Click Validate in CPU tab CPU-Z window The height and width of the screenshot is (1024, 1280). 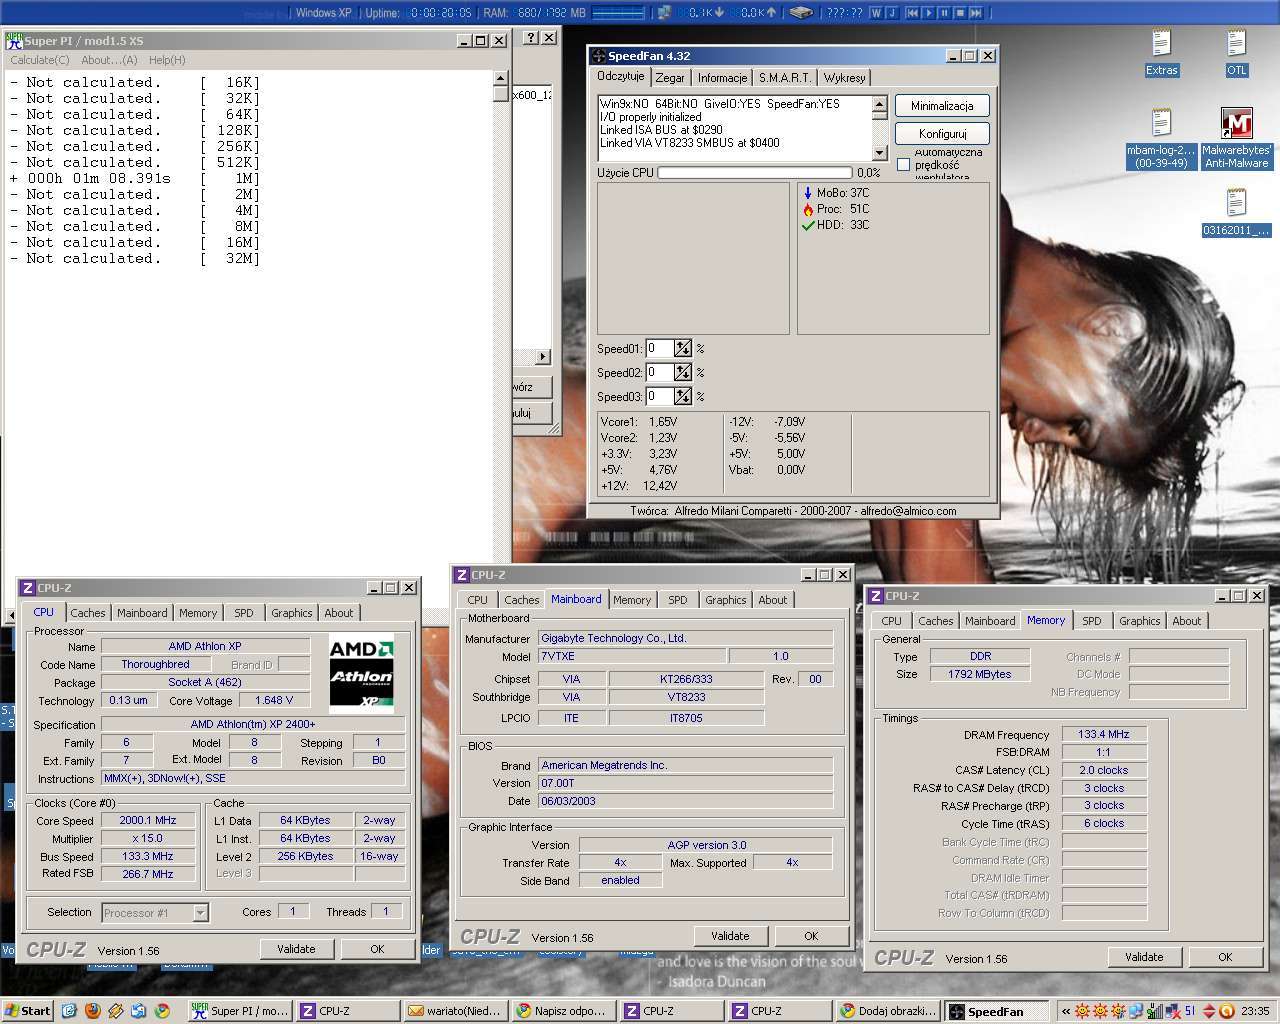pyautogui.click(x=296, y=949)
